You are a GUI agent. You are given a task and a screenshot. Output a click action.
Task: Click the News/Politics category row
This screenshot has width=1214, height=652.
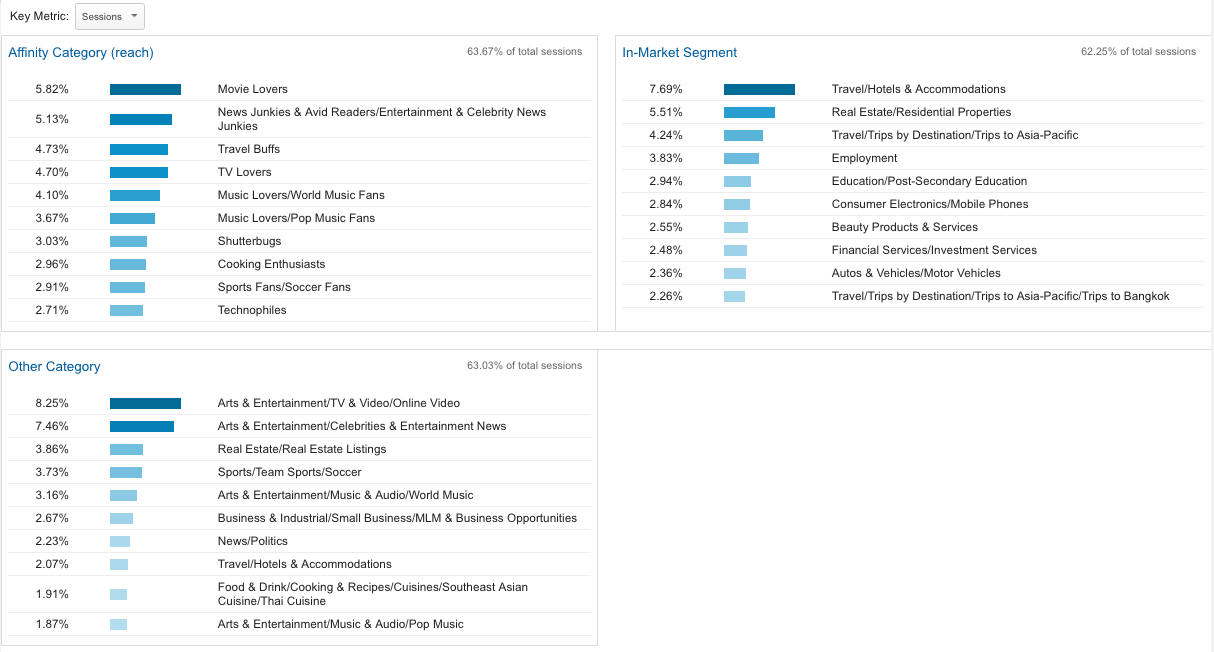tap(252, 541)
